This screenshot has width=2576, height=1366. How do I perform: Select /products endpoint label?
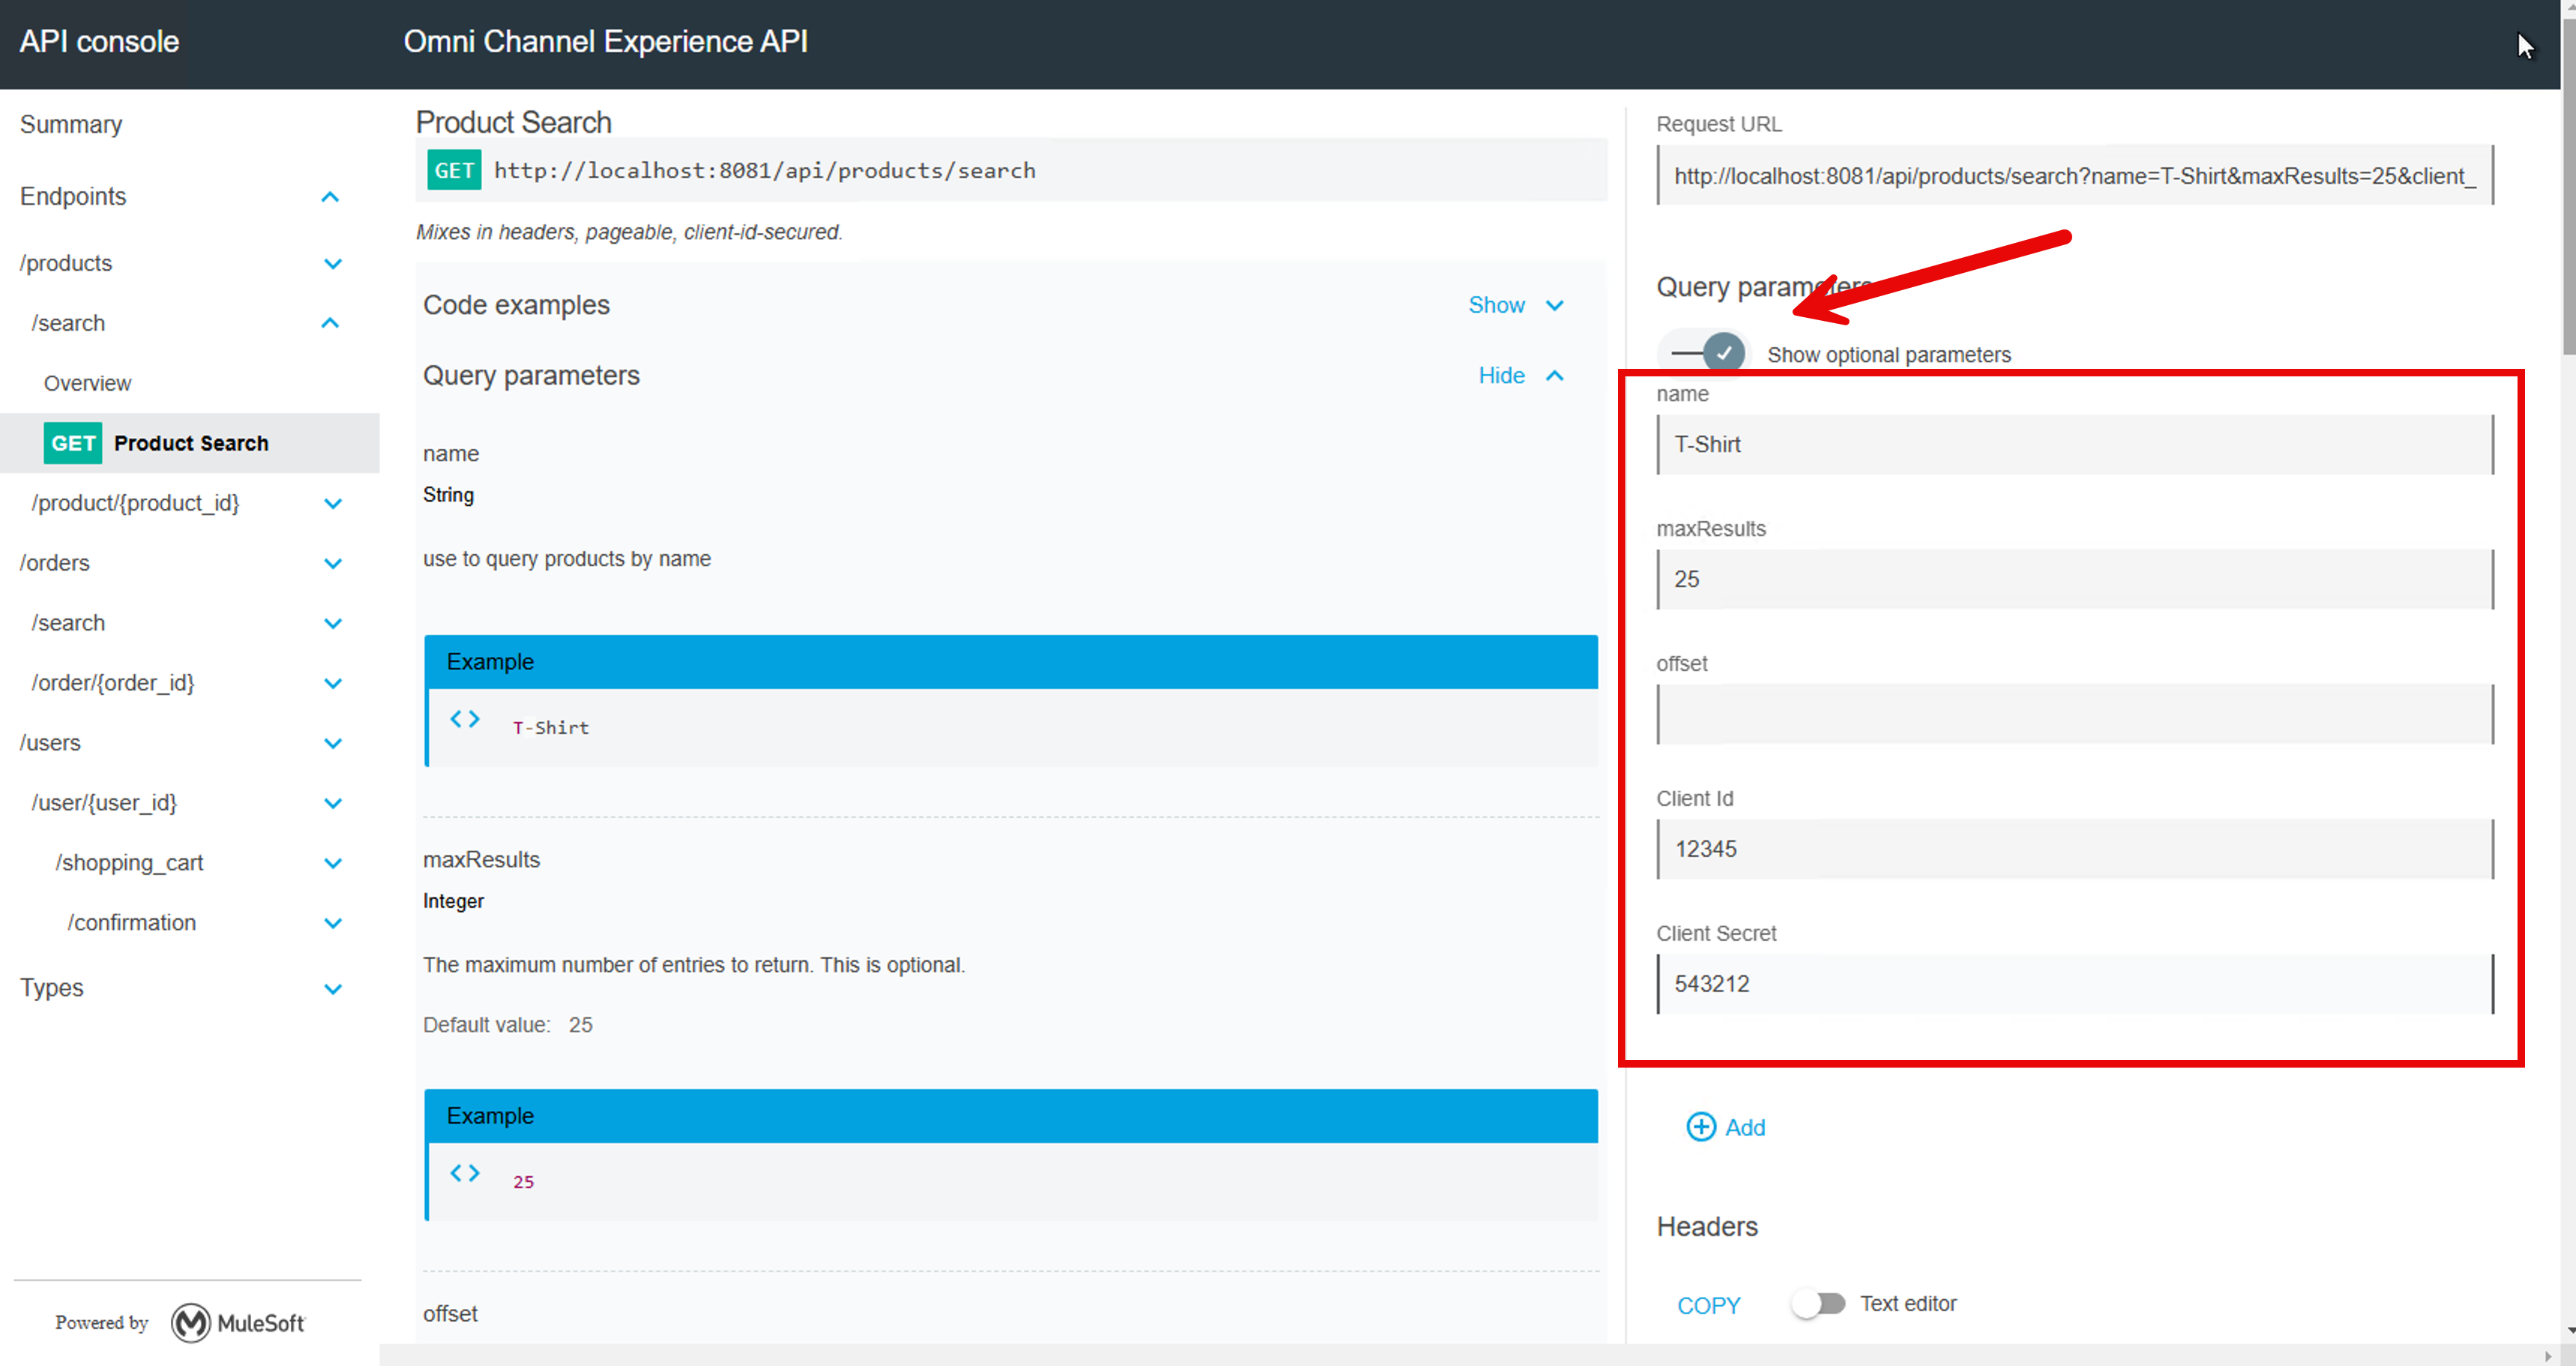coord(66,263)
